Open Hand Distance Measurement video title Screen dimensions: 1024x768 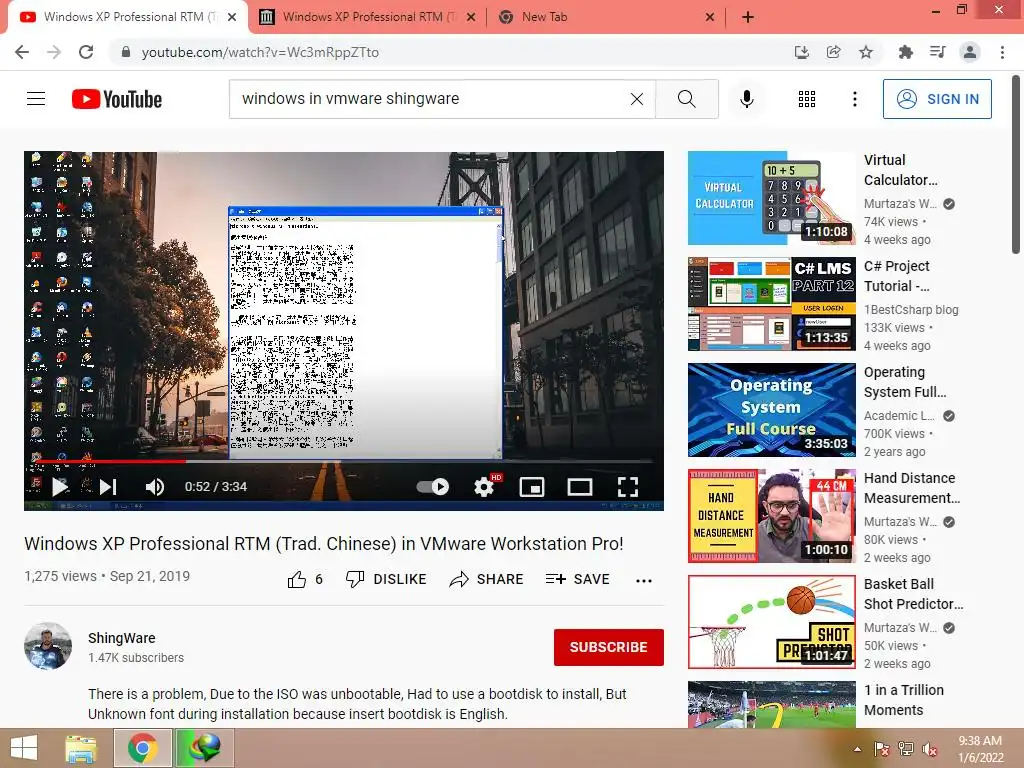click(x=912, y=488)
